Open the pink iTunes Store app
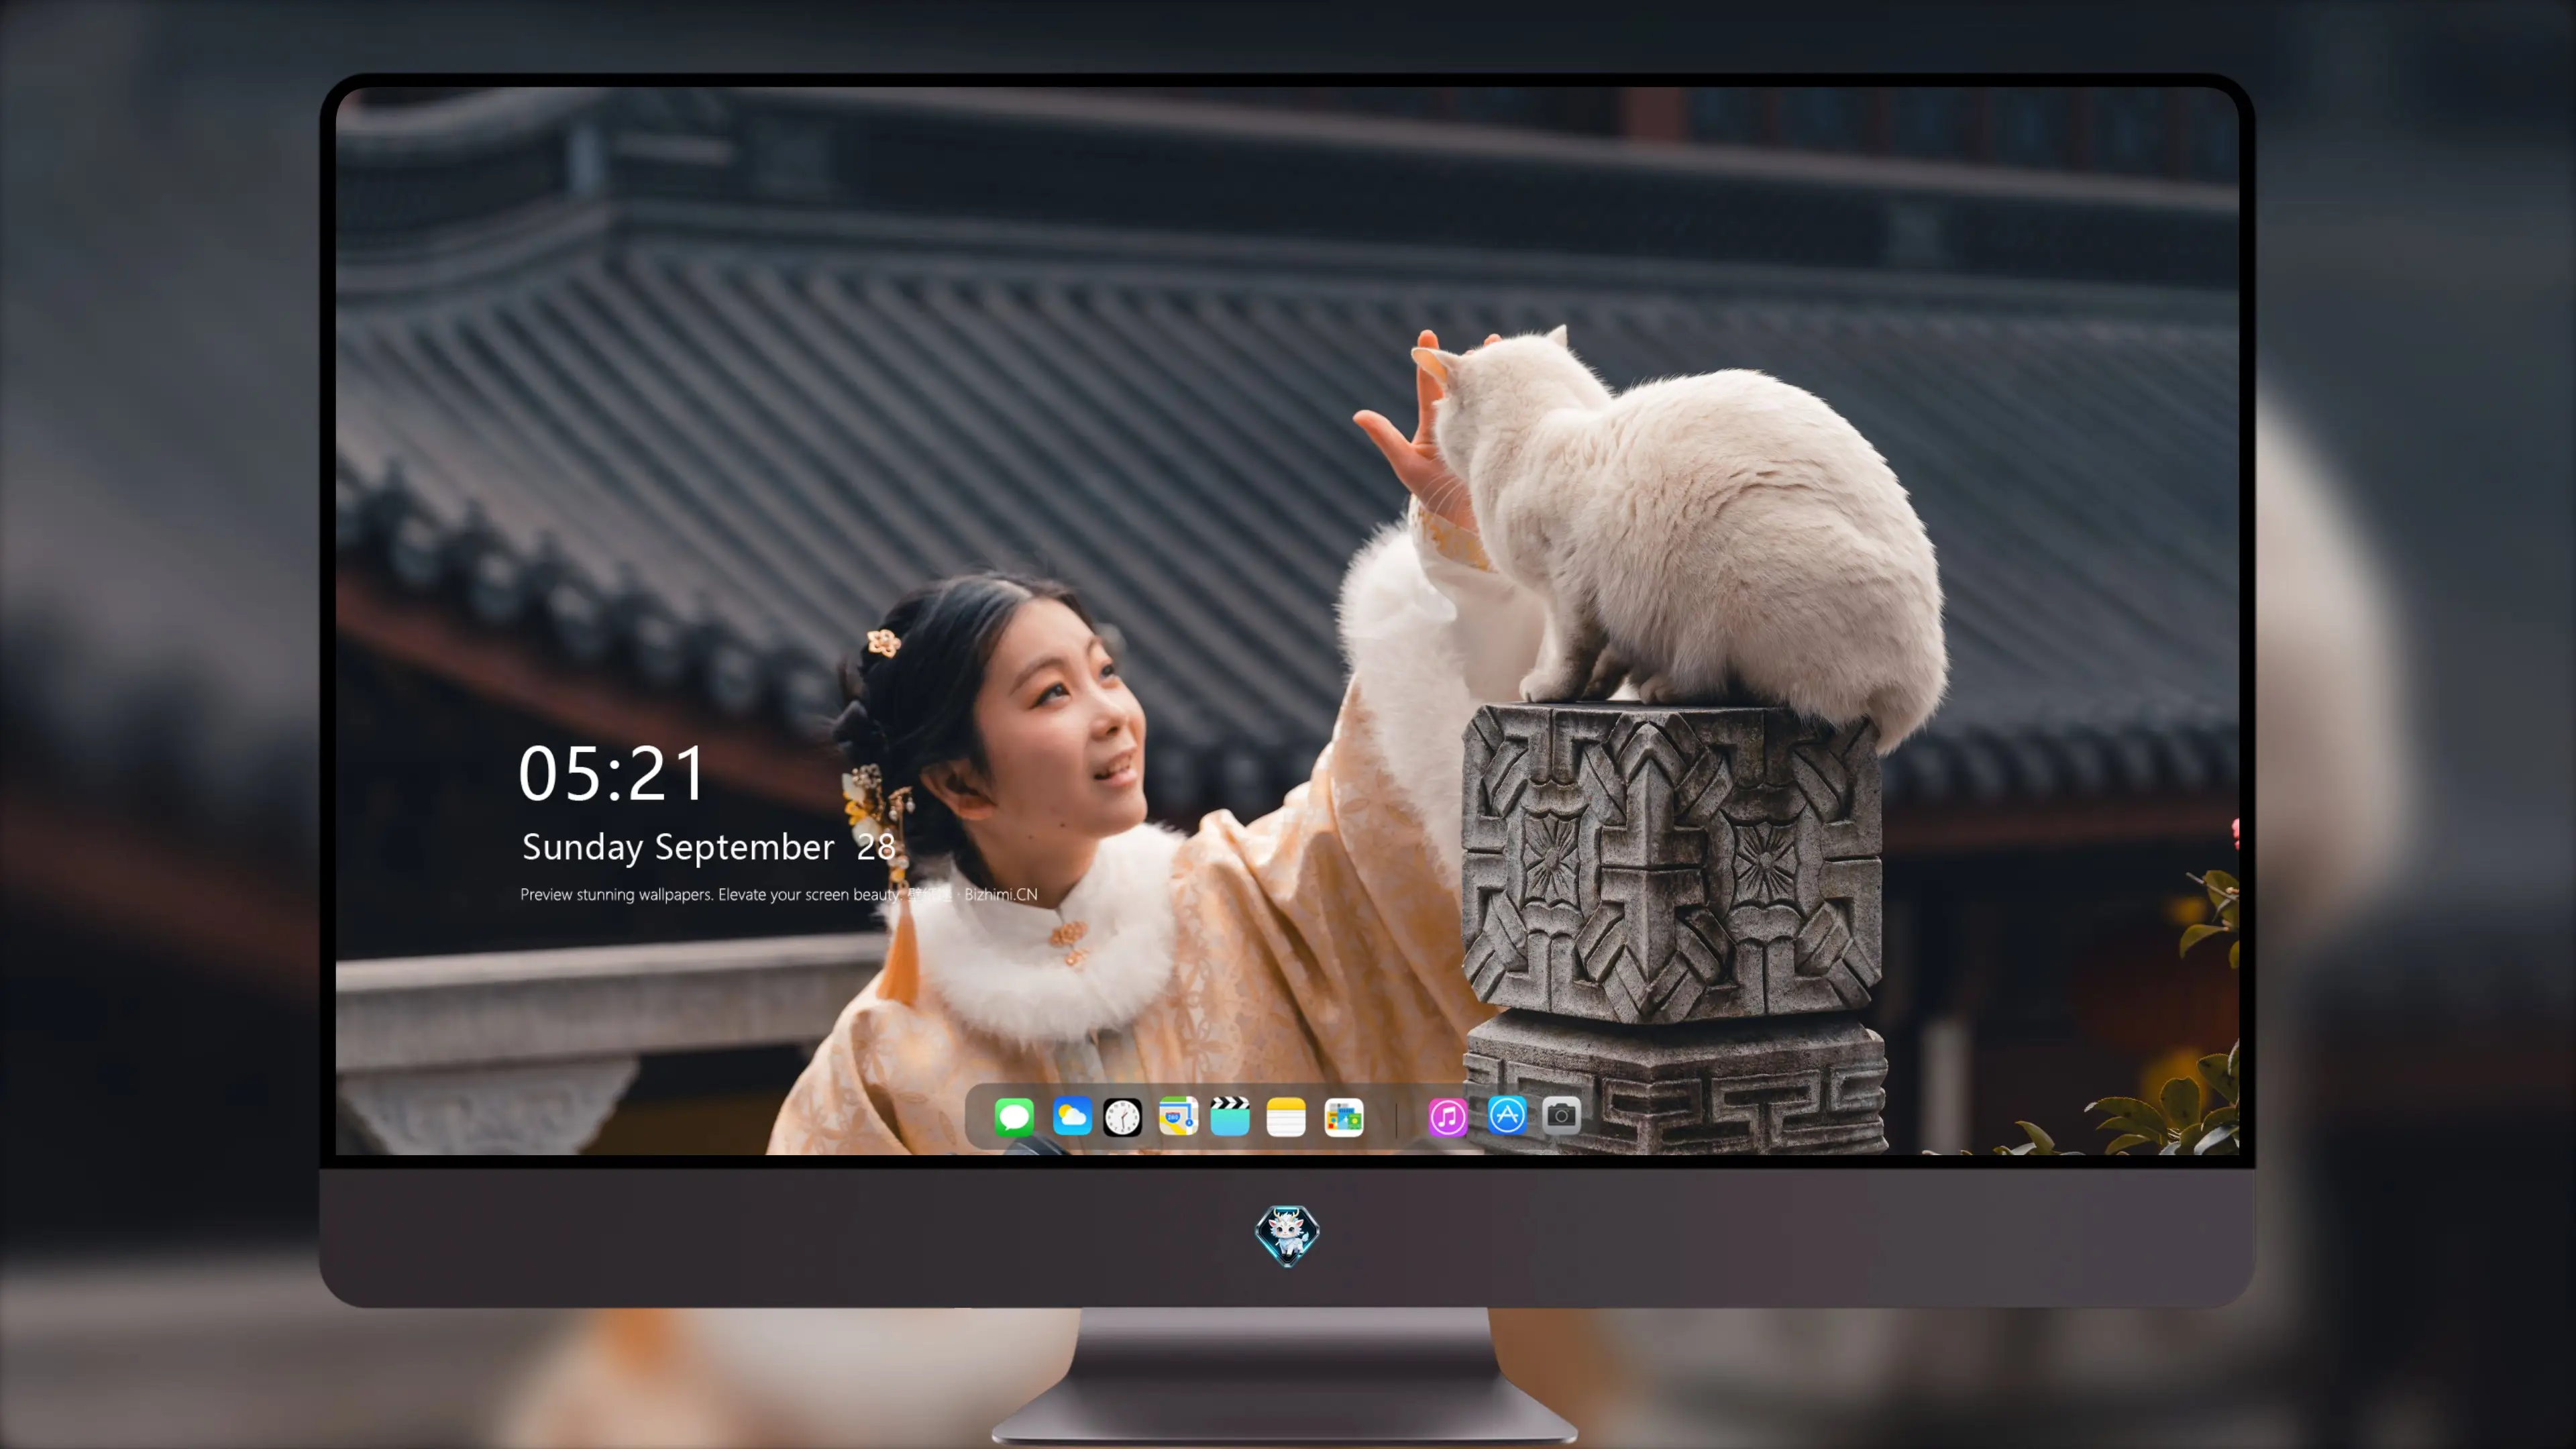The width and height of the screenshot is (2576, 1449). coord(1448,1117)
